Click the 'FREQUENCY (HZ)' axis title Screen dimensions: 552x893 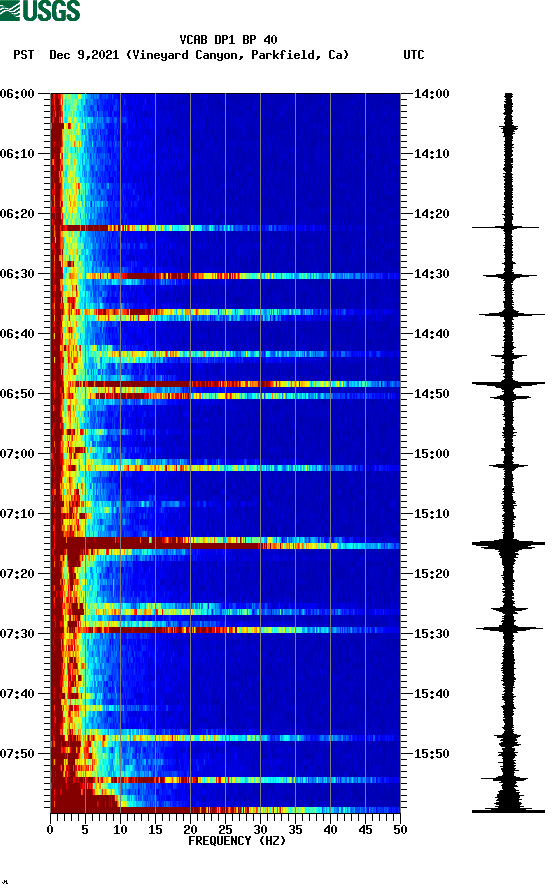[x=237, y=841]
